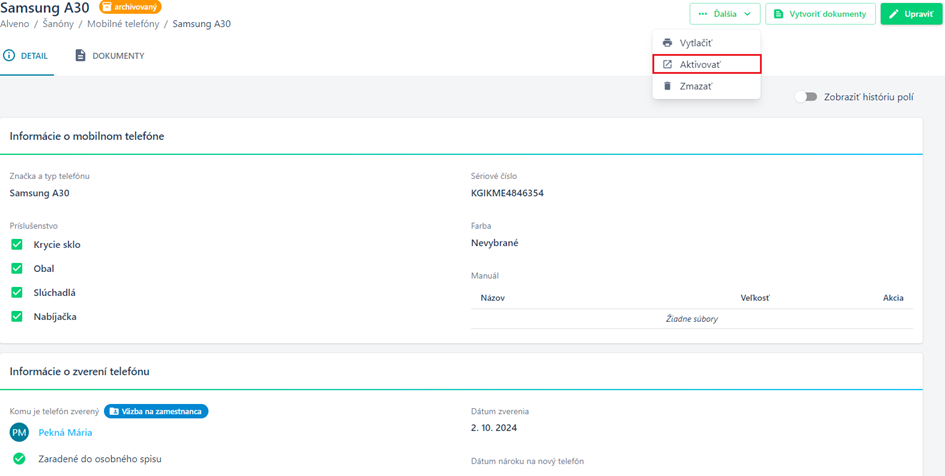Click the Väzba na zamestnanca badge
945x476 pixels.
[x=156, y=411]
